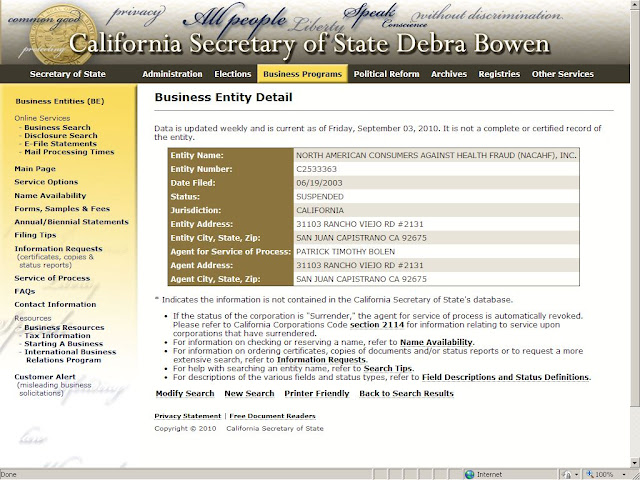Image resolution: width=640 pixels, height=480 pixels.
Task: Open the Starting A Business link
Action: click(x=64, y=344)
